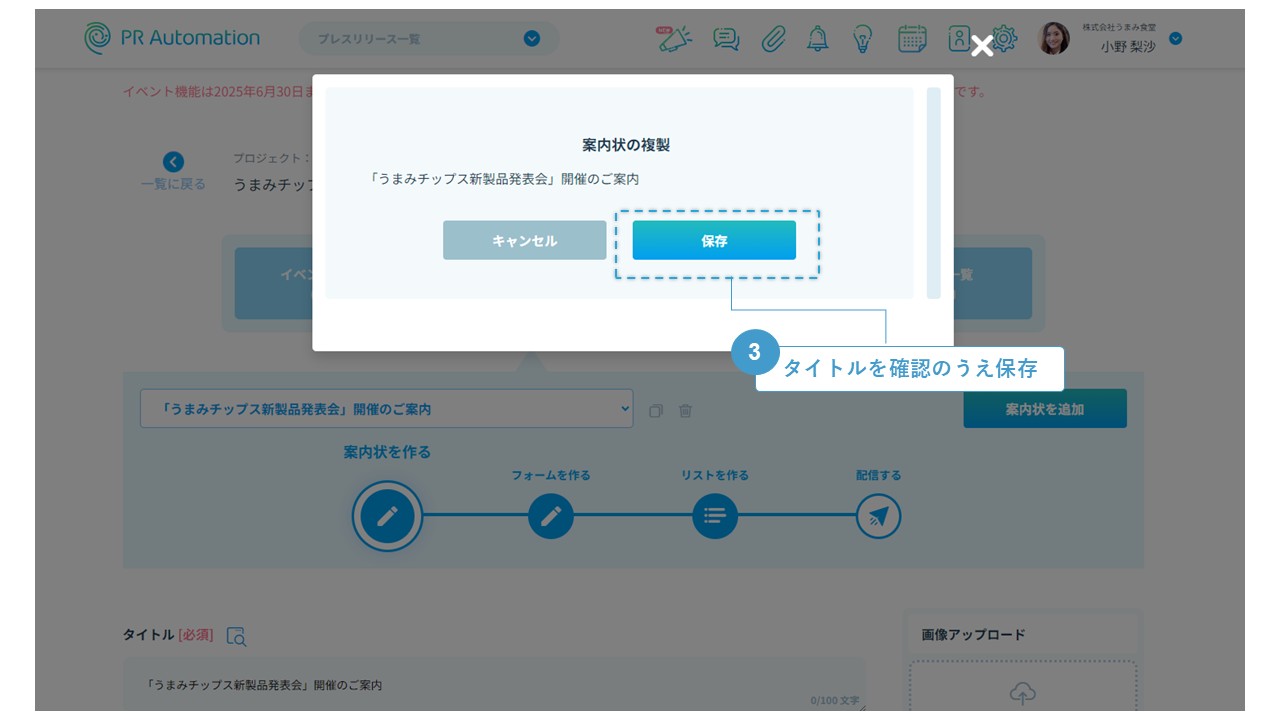1280x720 pixels.
Task: Click the megaphone announcements icon
Action: coord(675,39)
